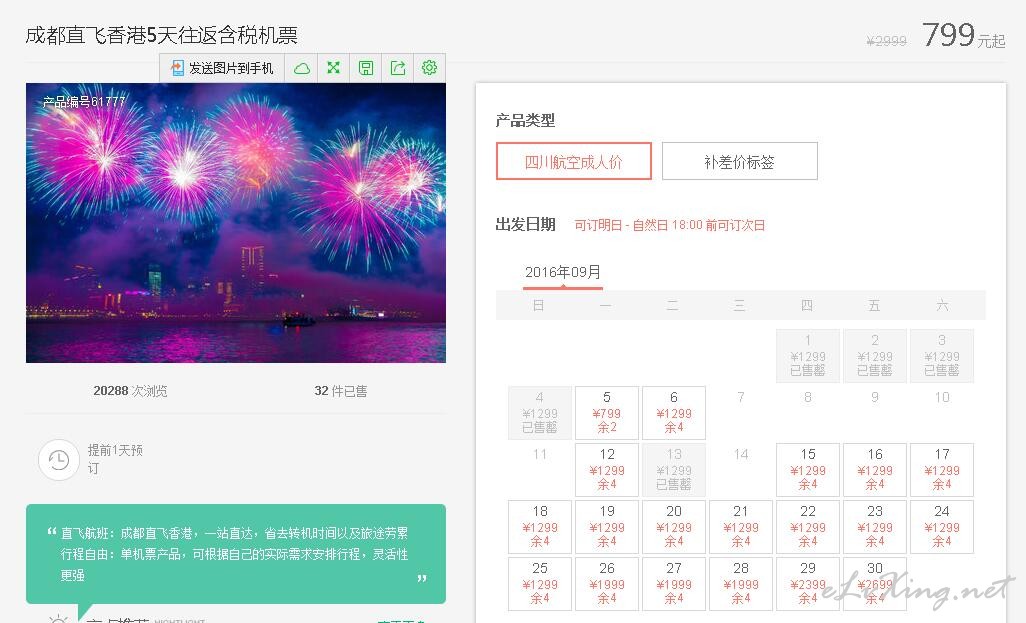This screenshot has height=623, width=1026.
Task: Pick departure date 5 priced ¥799
Action: (607, 412)
